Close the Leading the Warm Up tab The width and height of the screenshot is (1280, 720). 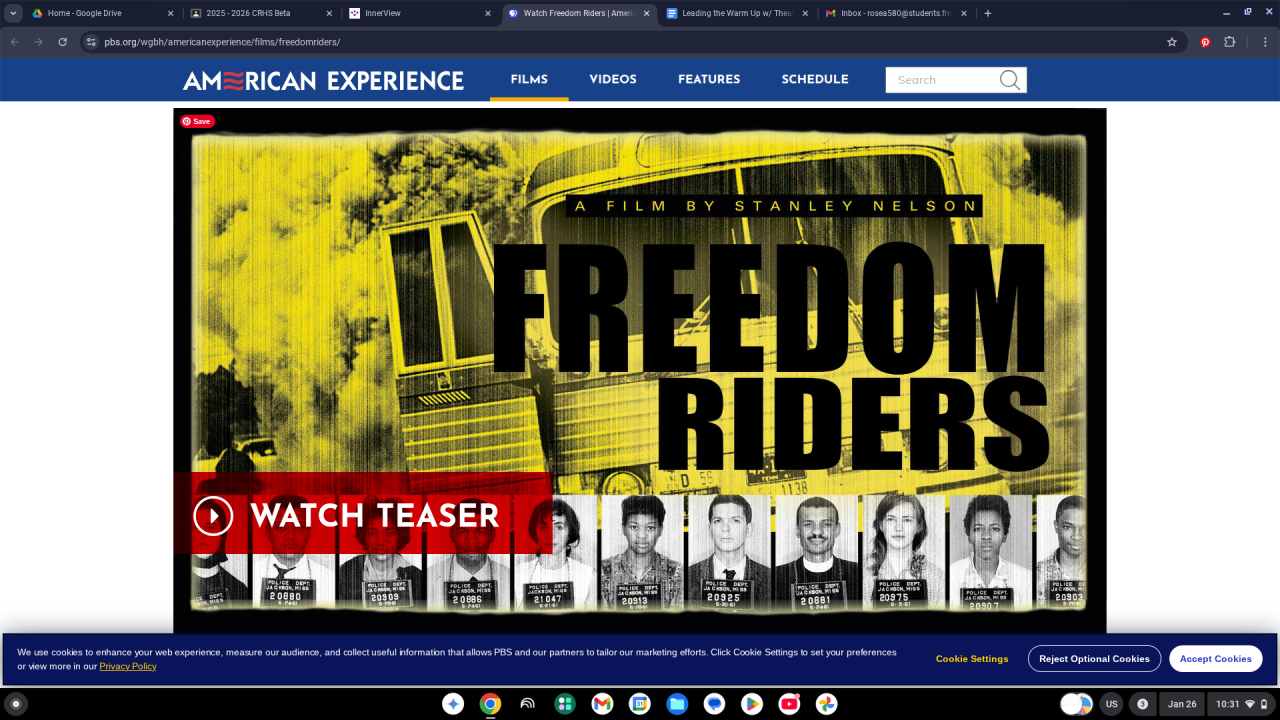(x=805, y=13)
